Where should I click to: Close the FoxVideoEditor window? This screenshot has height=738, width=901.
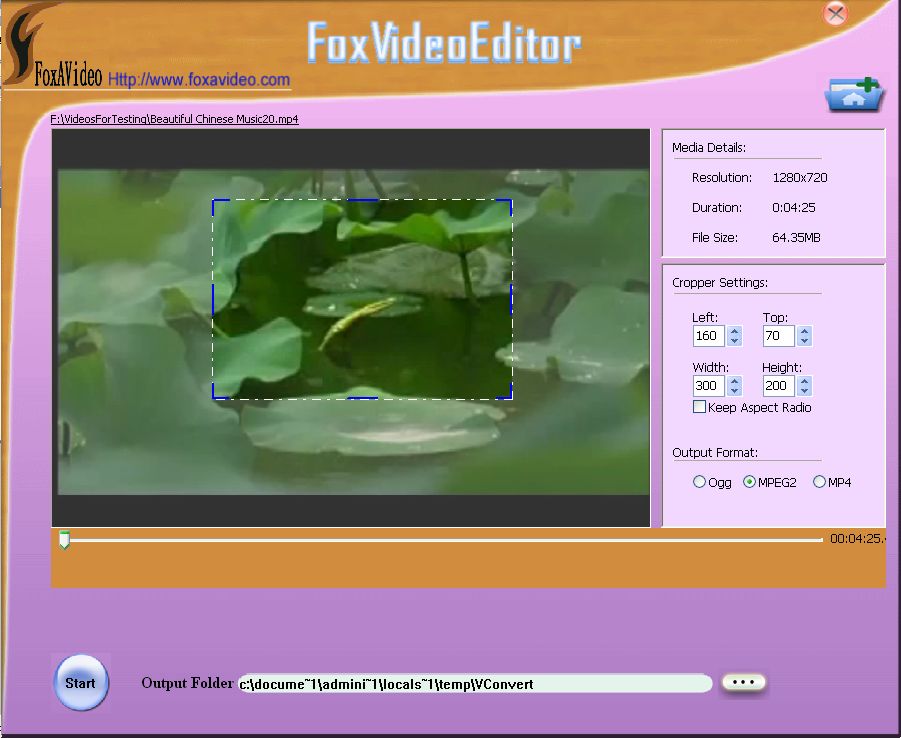(x=835, y=13)
